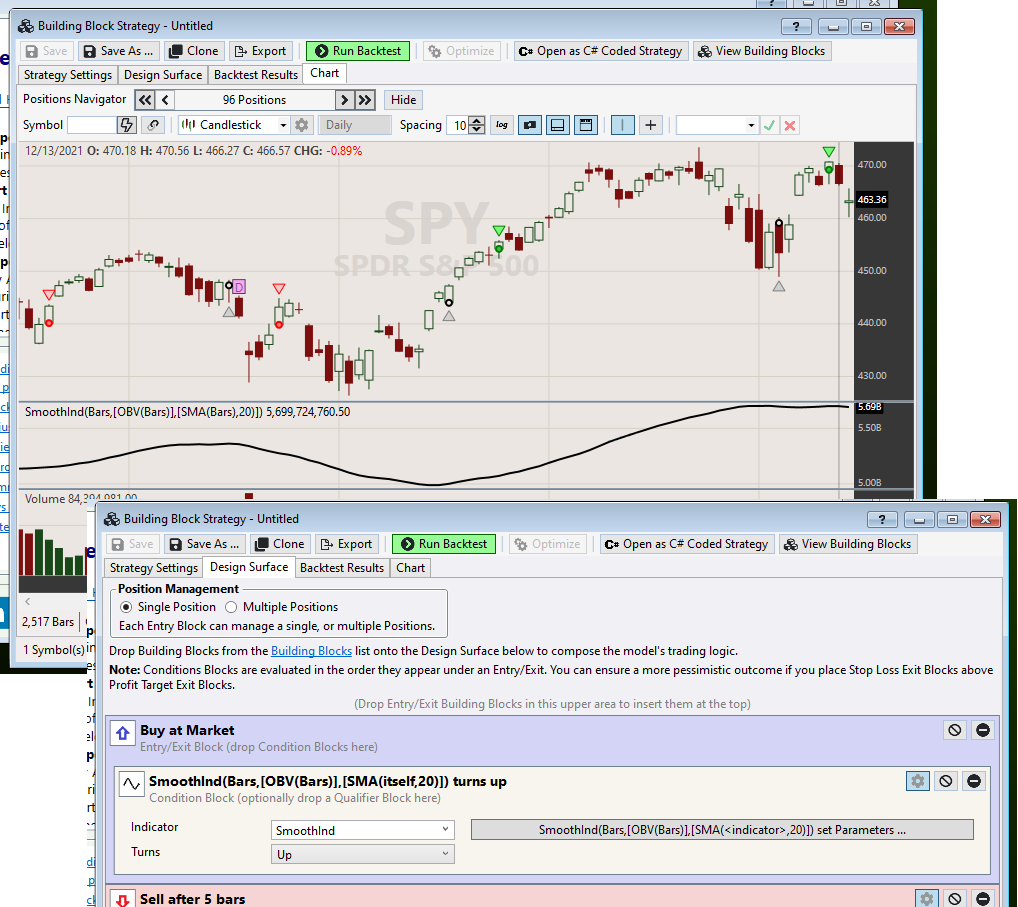Toggle the crosshair cursor
The image size is (1018, 907).
pos(651,125)
